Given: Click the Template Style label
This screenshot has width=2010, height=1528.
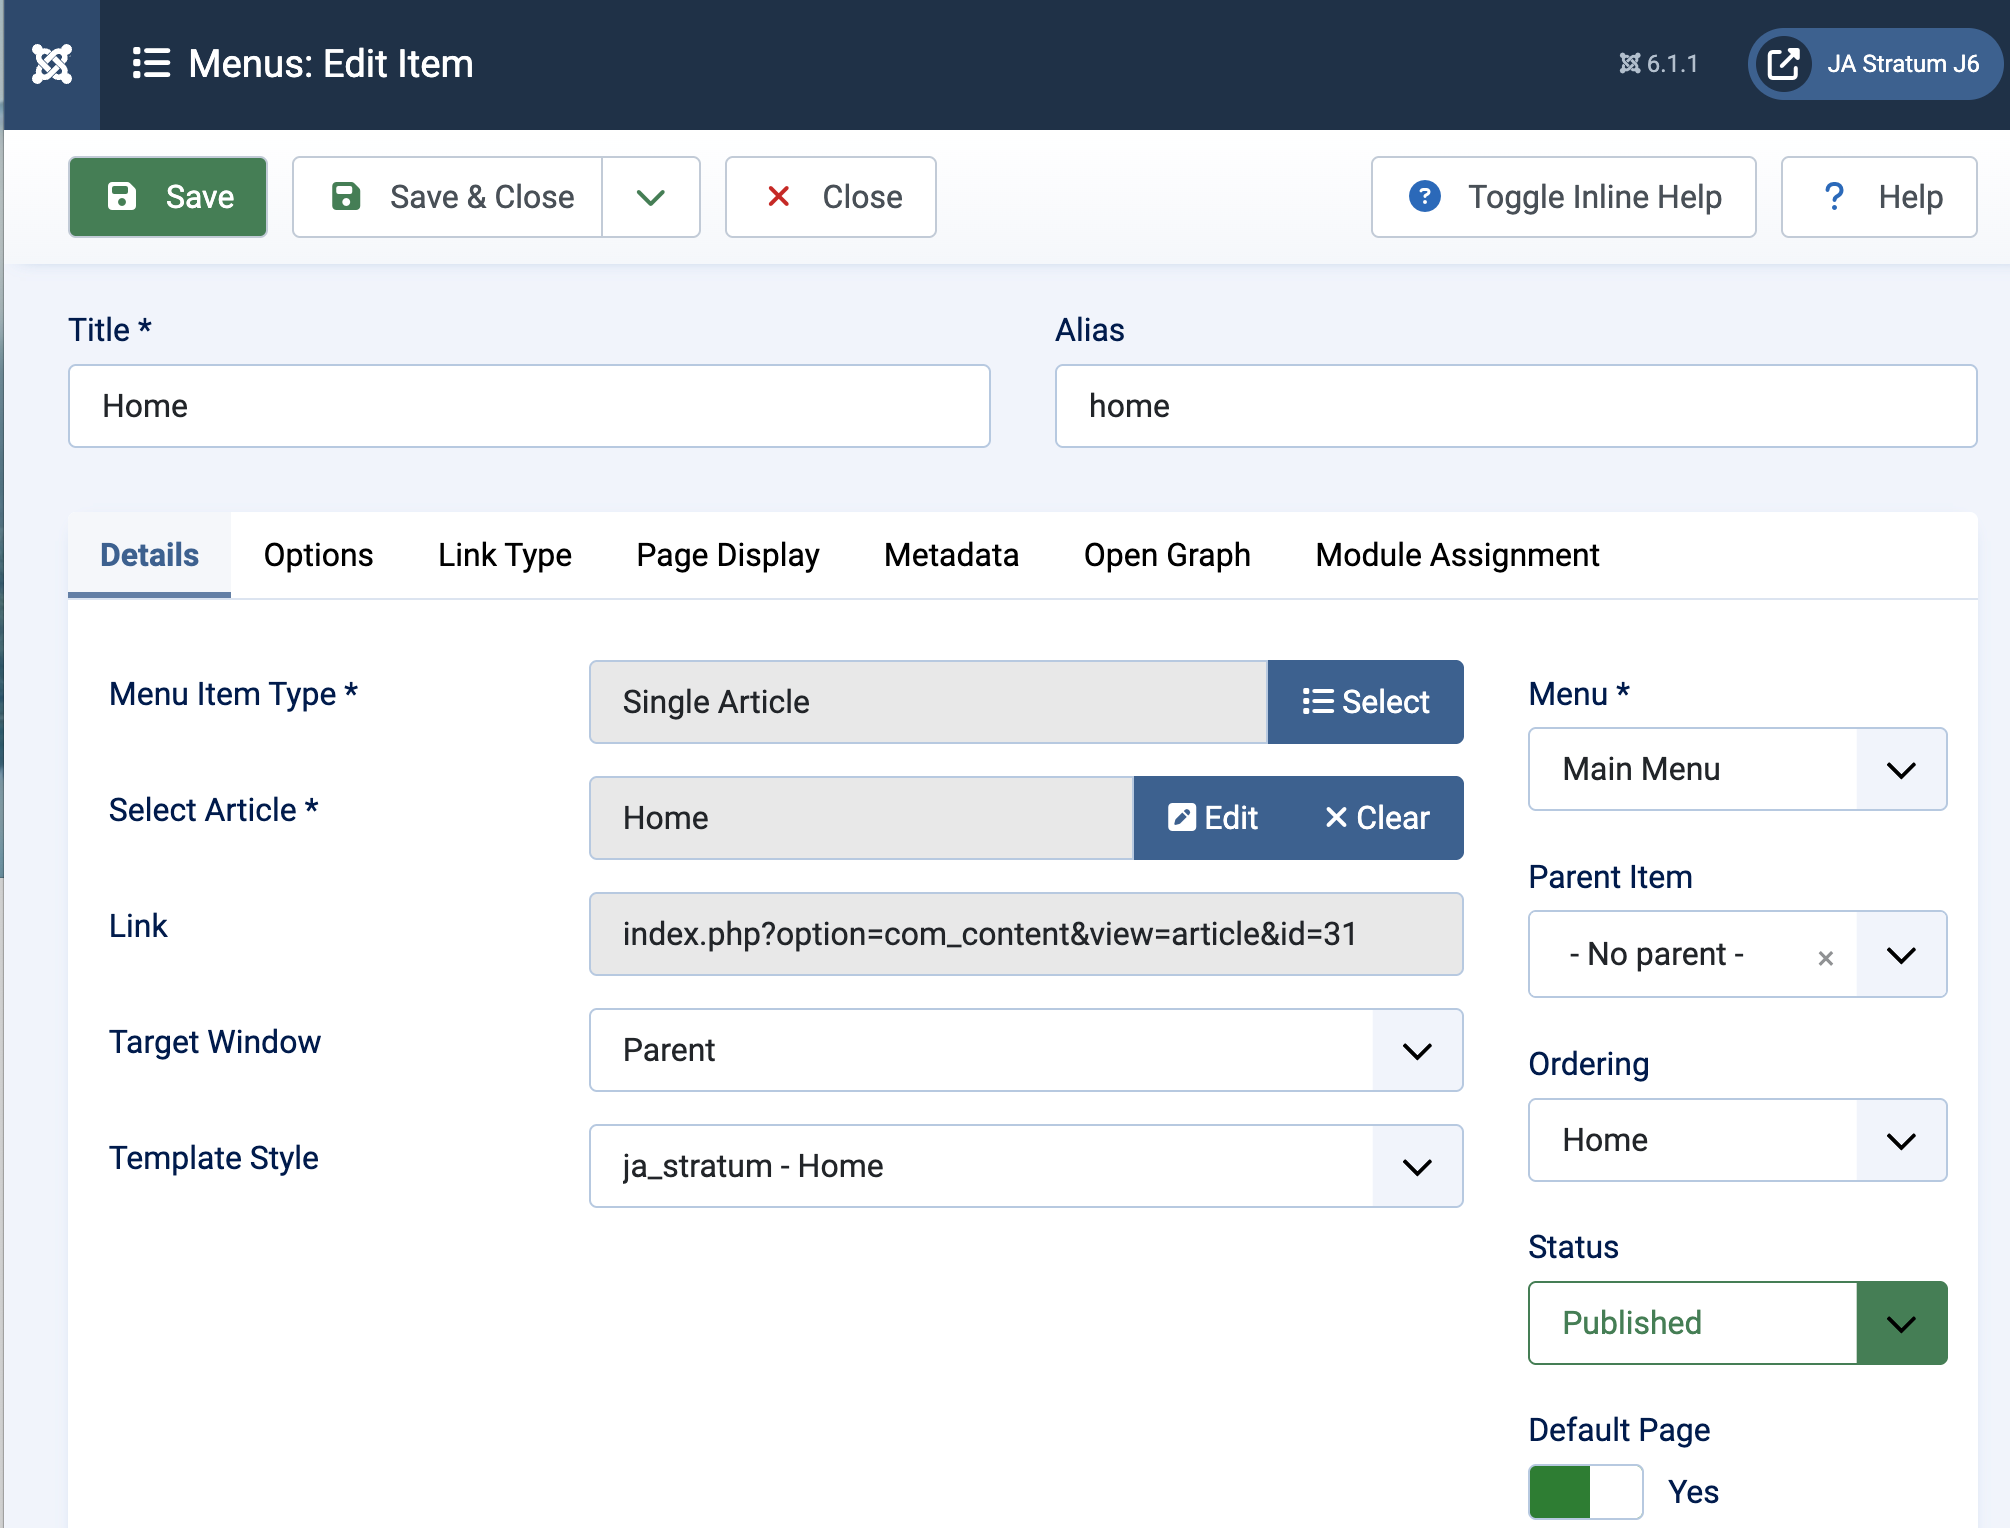Looking at the screenshot, I should tap(214, 1158).
